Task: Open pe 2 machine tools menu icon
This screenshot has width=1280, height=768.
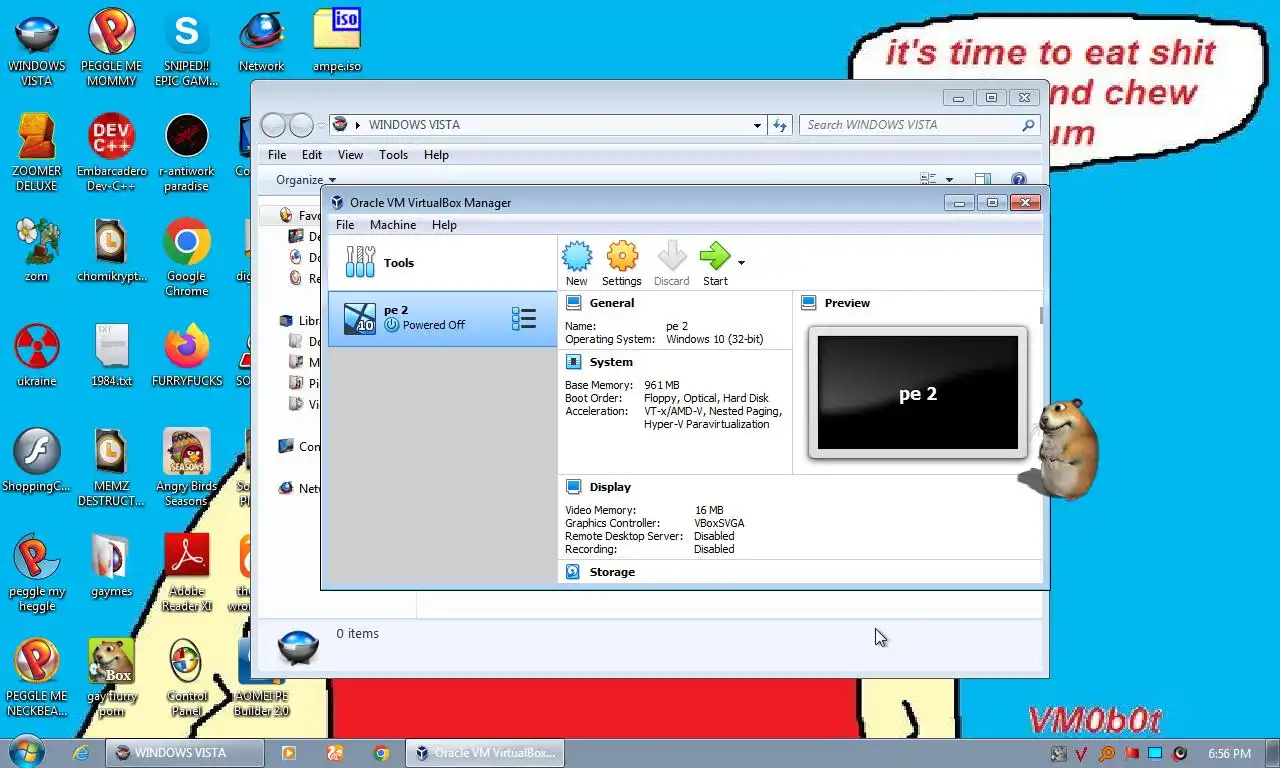Action: [x=524, y=319]
